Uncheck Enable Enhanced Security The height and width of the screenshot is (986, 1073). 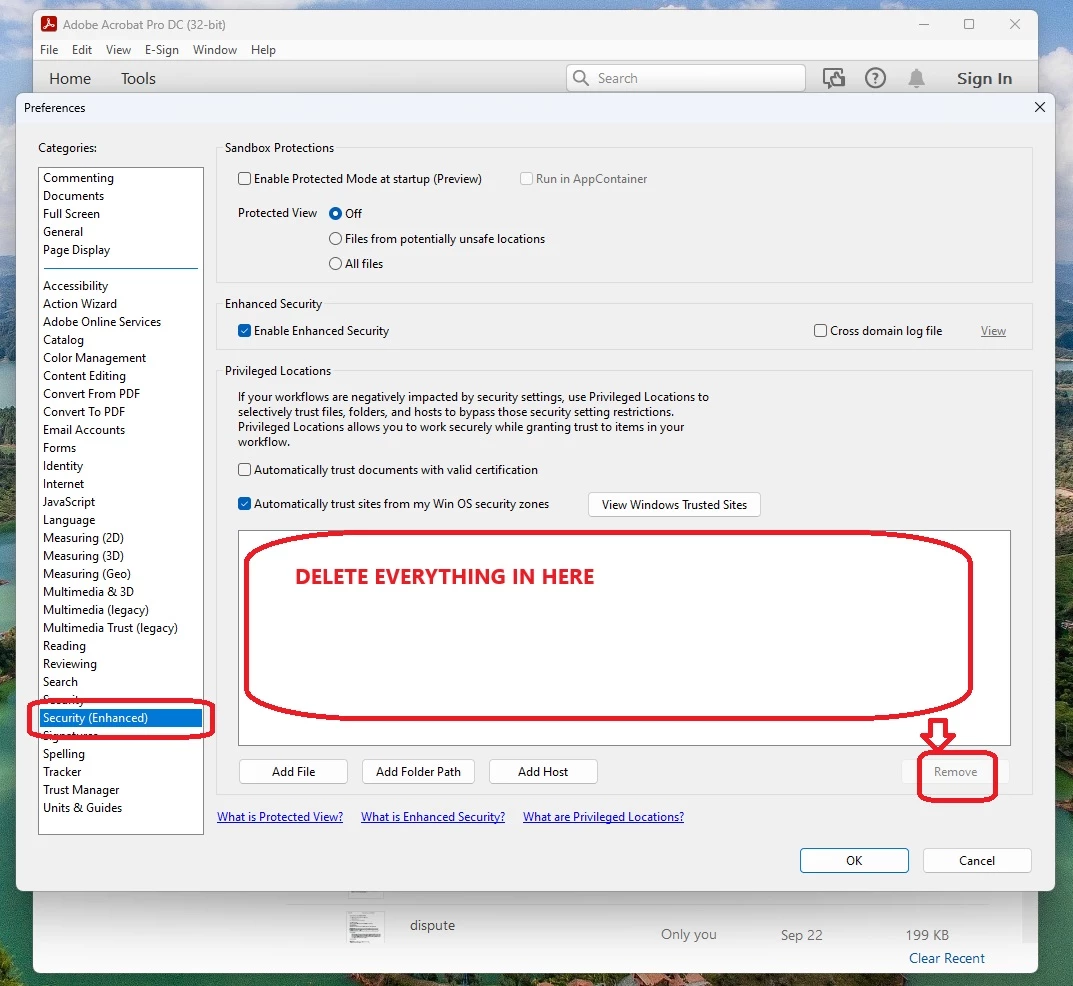pyautogui.click(x=244, y=330)
